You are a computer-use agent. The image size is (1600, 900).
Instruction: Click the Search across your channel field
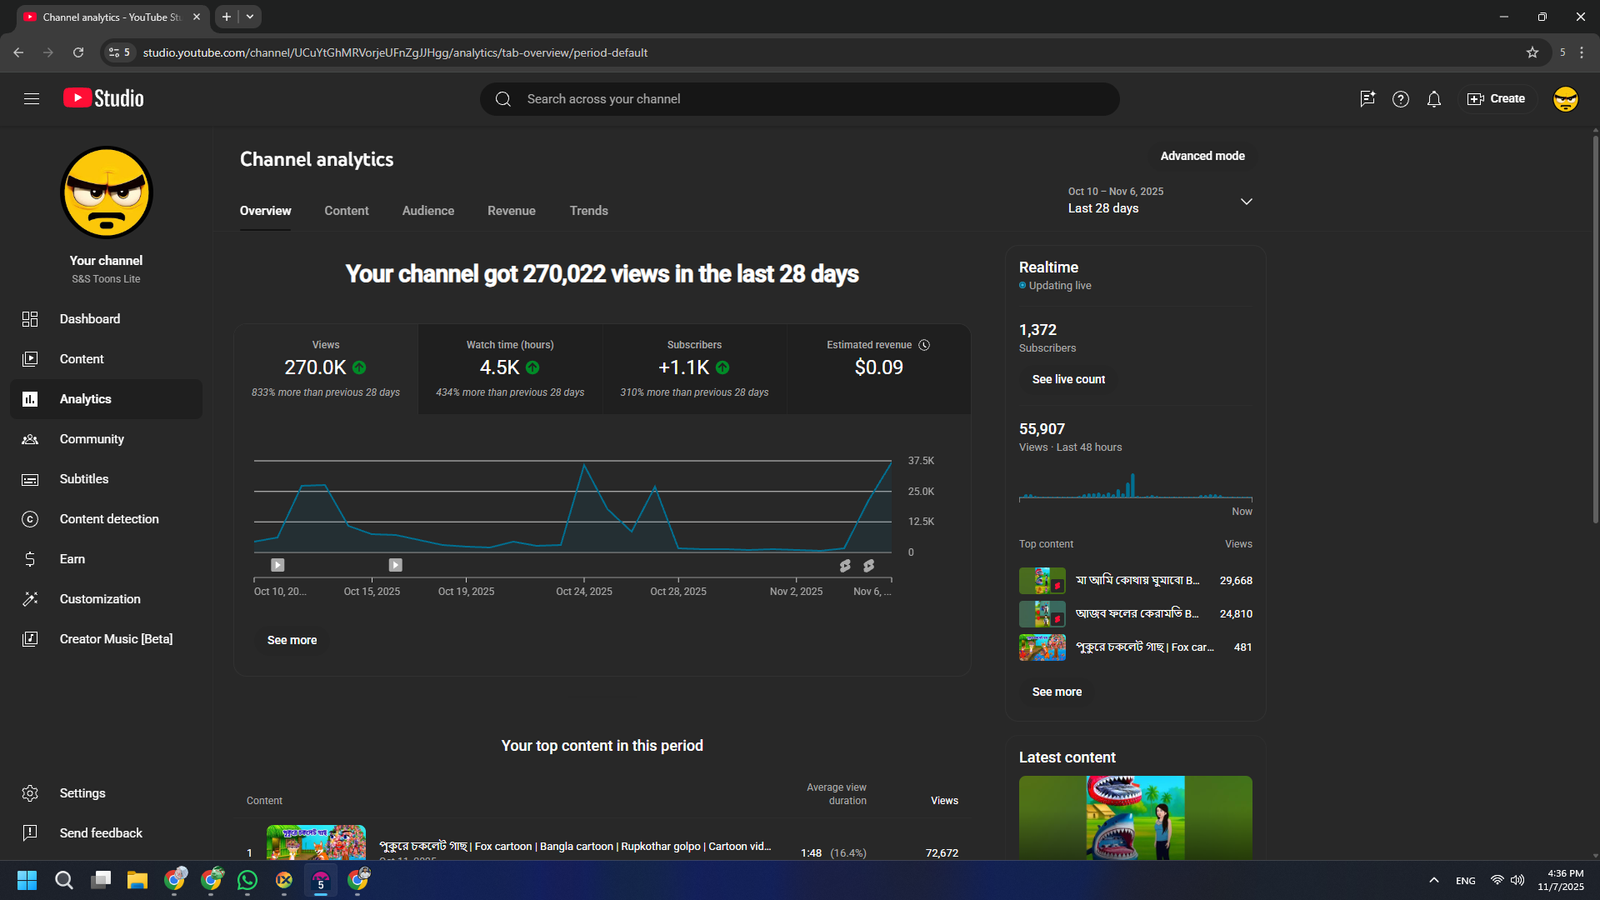click(800, 99)
